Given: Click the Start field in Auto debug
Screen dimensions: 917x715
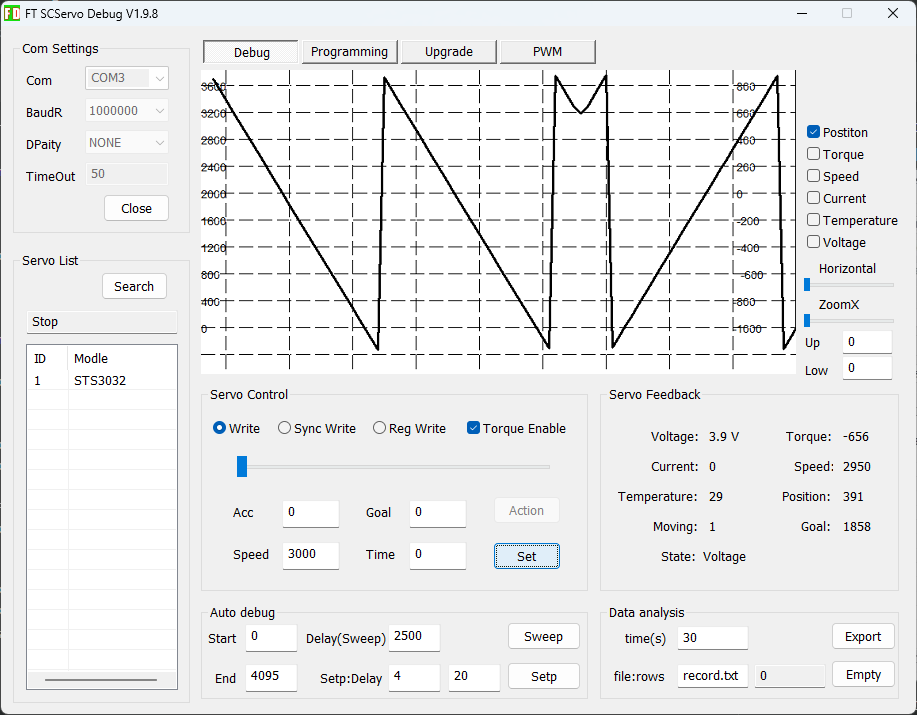Looking at the screenshot, I should tap(271, 637).
